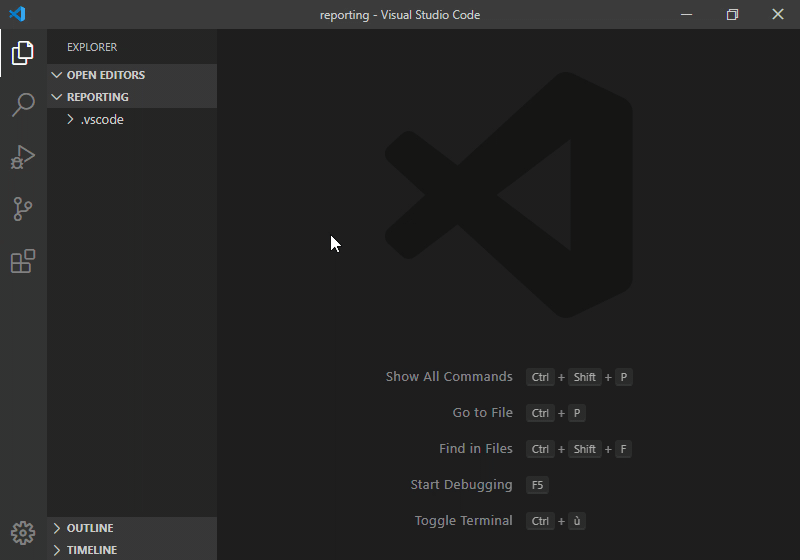This screenshot has width=800, height=560.
Task: Open the Search view icon
Action: 23,105
